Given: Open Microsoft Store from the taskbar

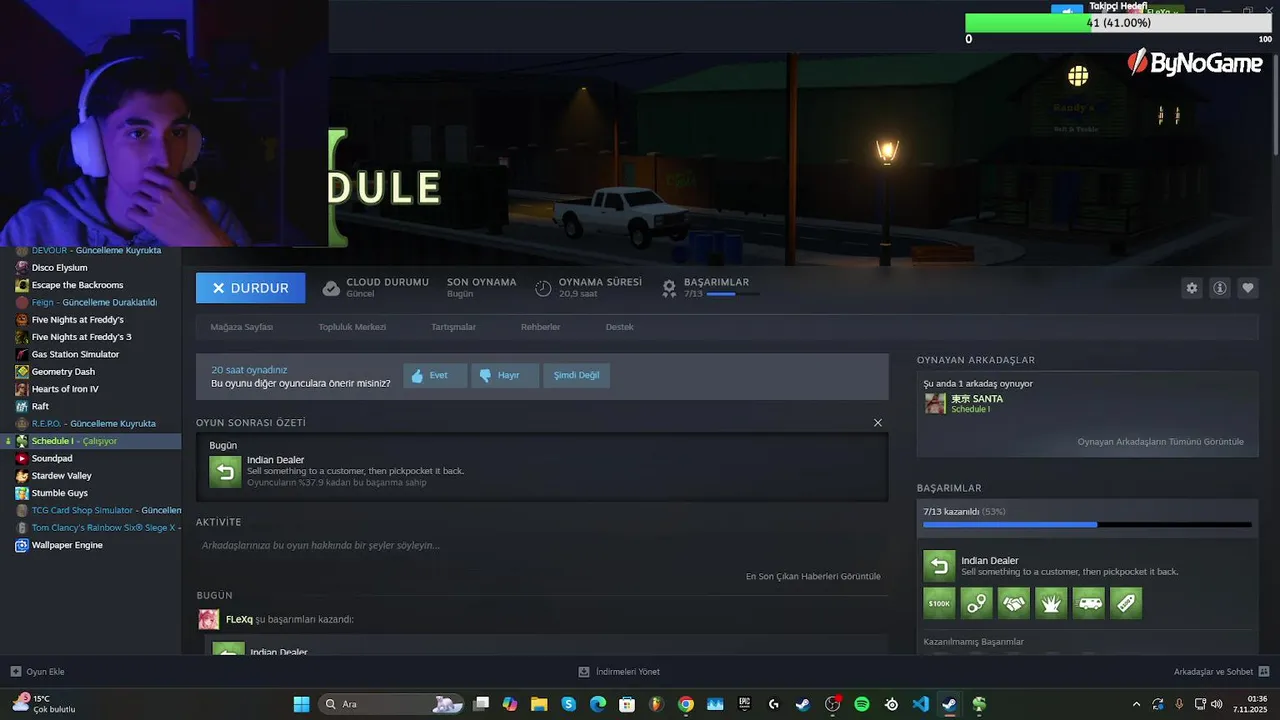Looking at the screenshot, I should (627, 704).
